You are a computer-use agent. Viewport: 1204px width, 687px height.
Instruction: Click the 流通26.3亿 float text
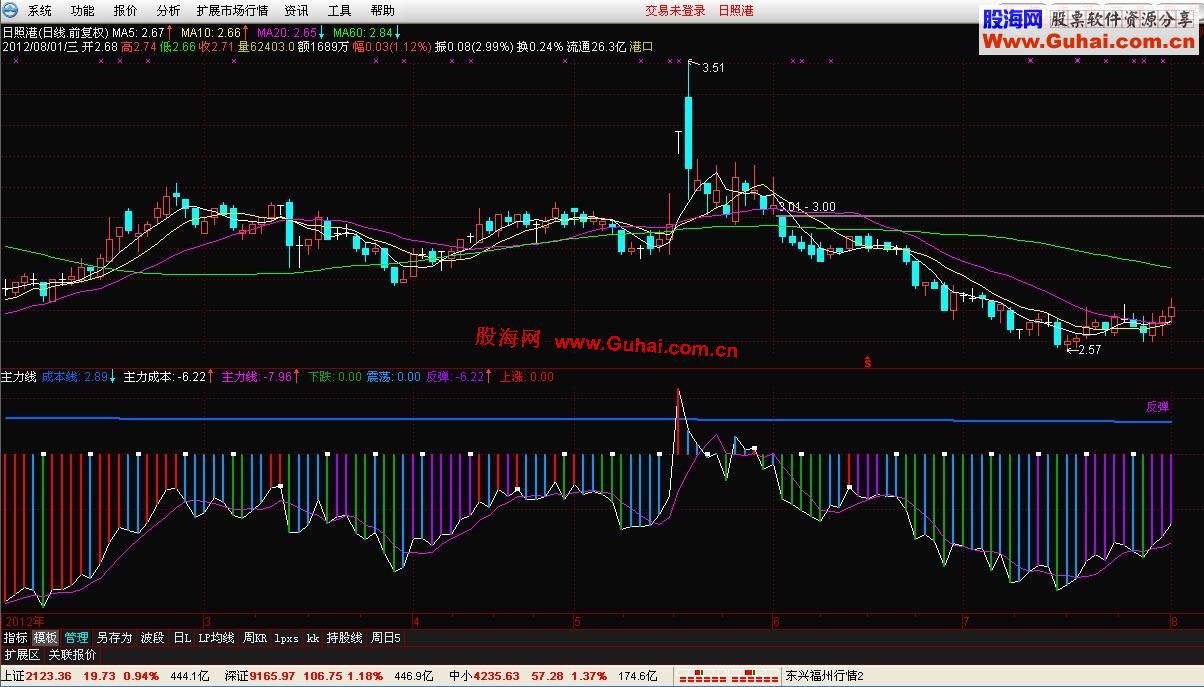coord(595,47)
